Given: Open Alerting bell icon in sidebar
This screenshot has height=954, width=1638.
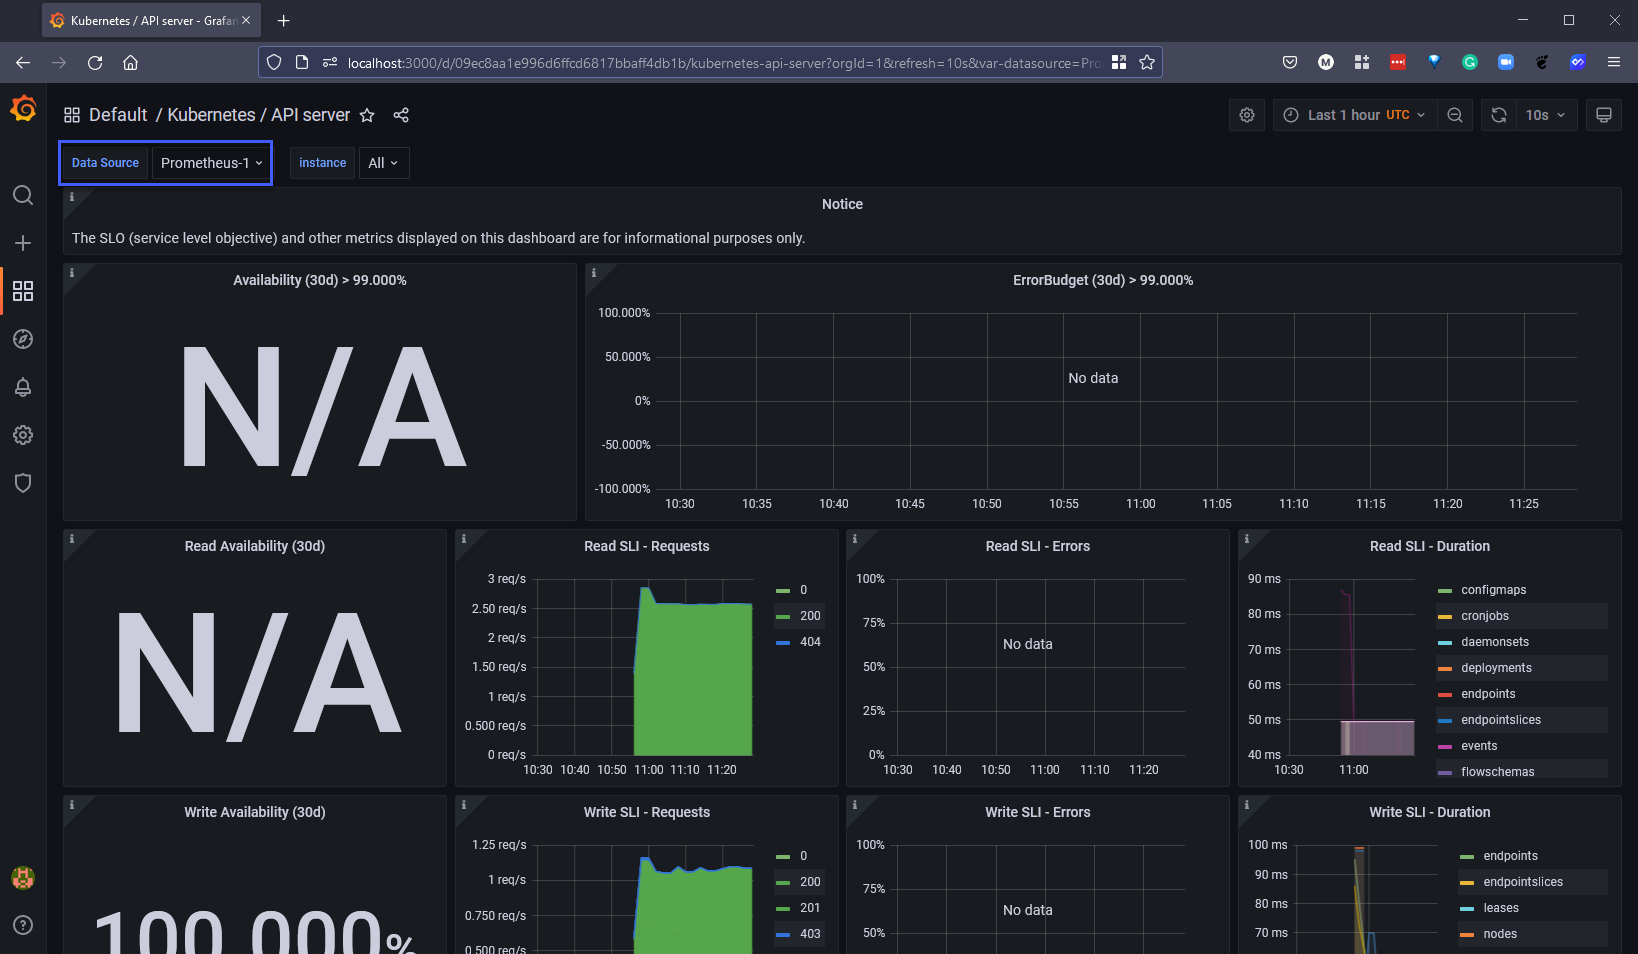Looking at the screenshot, I should [23, 387].
